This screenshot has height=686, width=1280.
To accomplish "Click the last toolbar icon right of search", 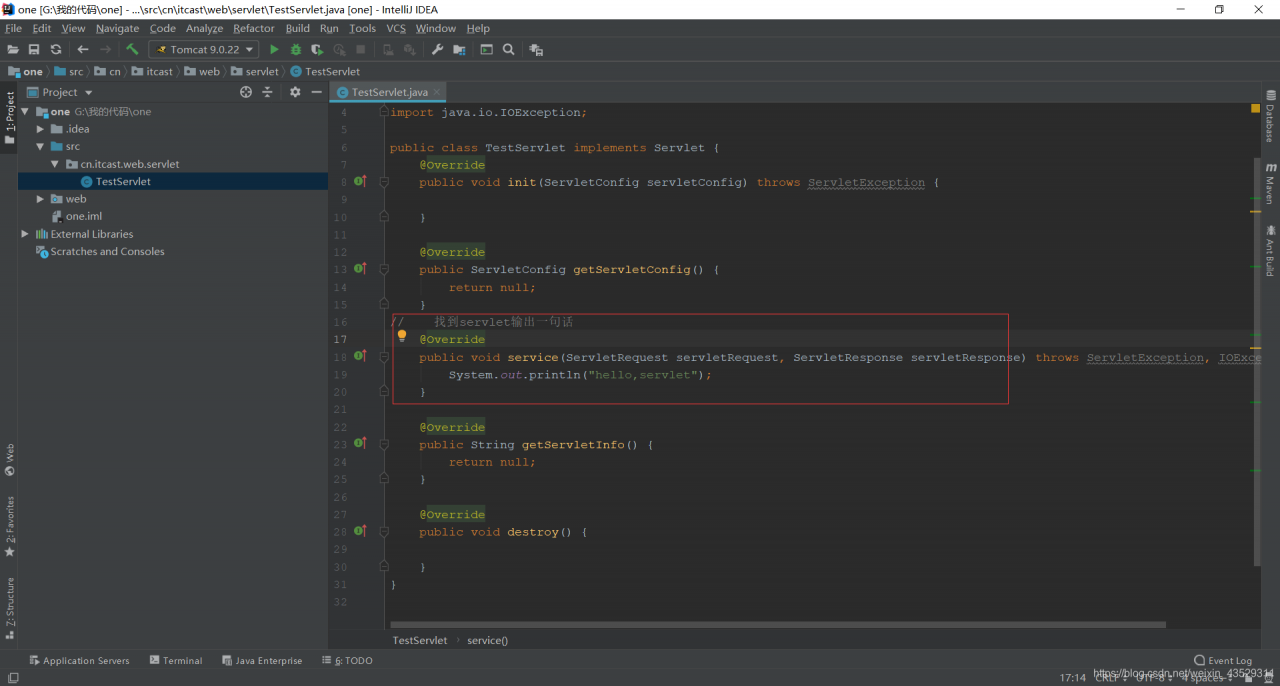I will tap(536, 49).
